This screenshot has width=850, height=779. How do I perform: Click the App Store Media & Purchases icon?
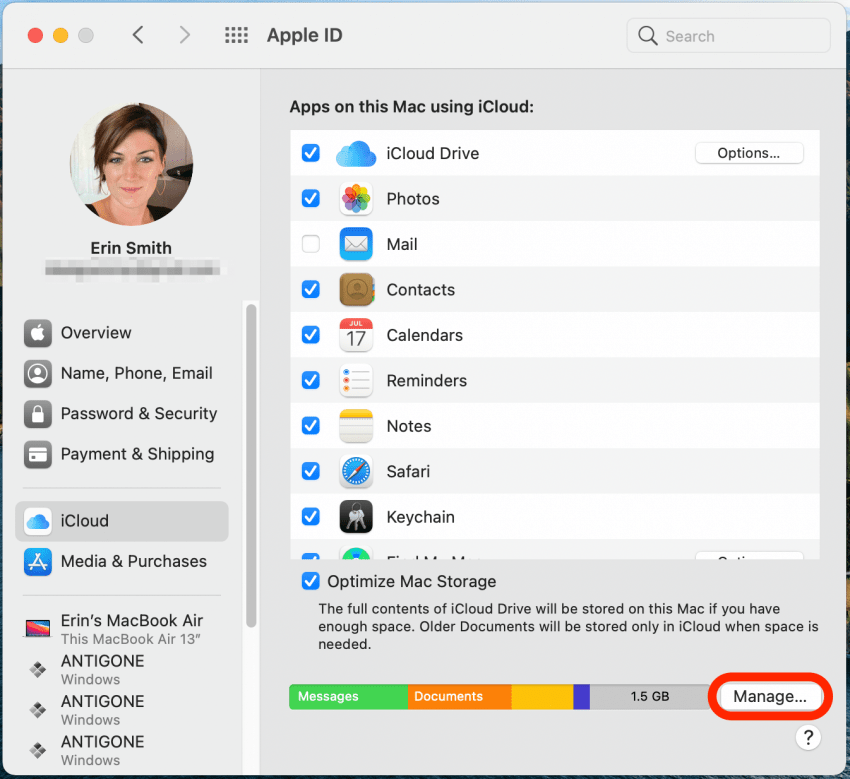(x=37, y=562)
